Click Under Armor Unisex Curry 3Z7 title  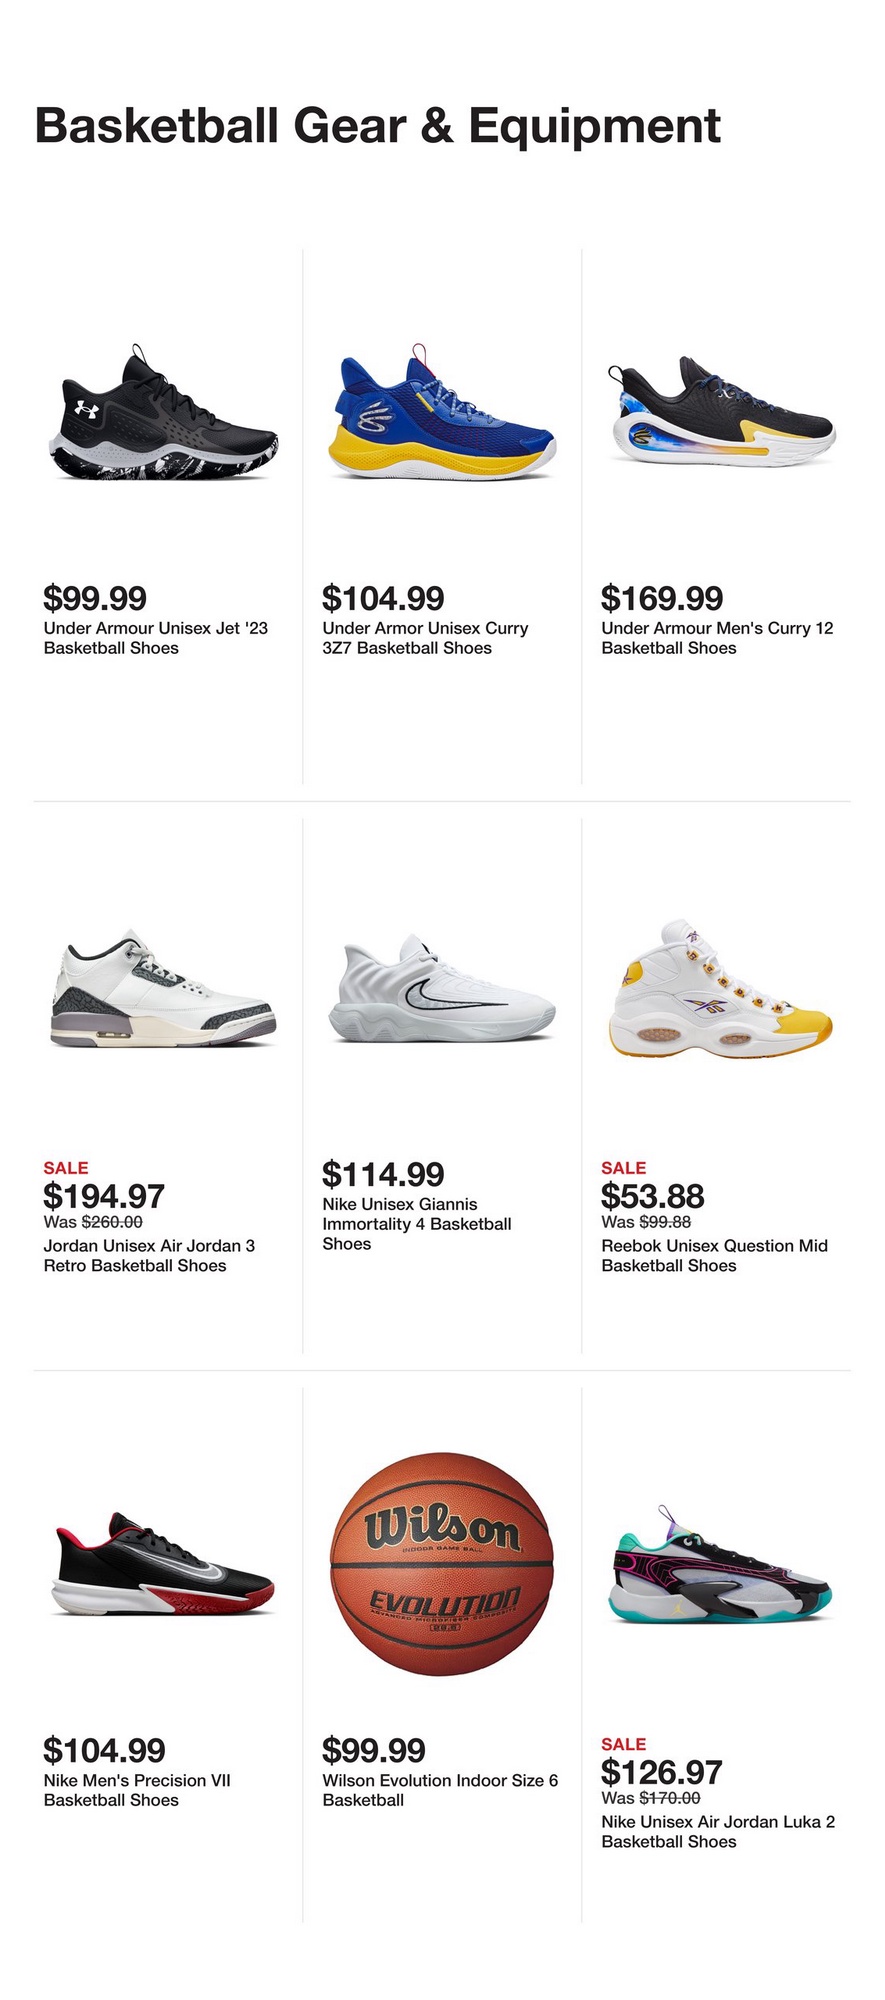[x=425, y=638]
